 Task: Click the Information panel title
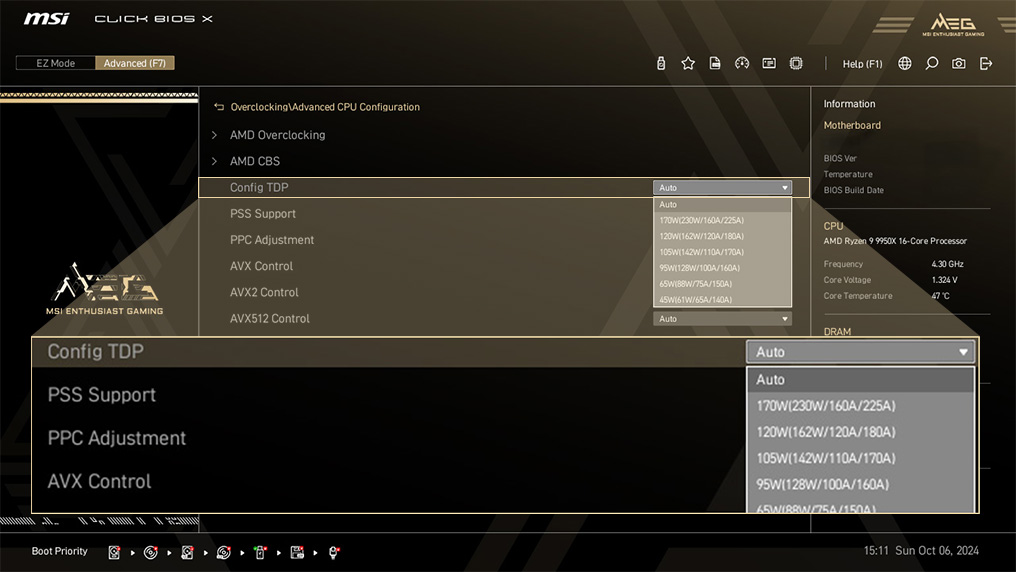[x=849, y=104]
